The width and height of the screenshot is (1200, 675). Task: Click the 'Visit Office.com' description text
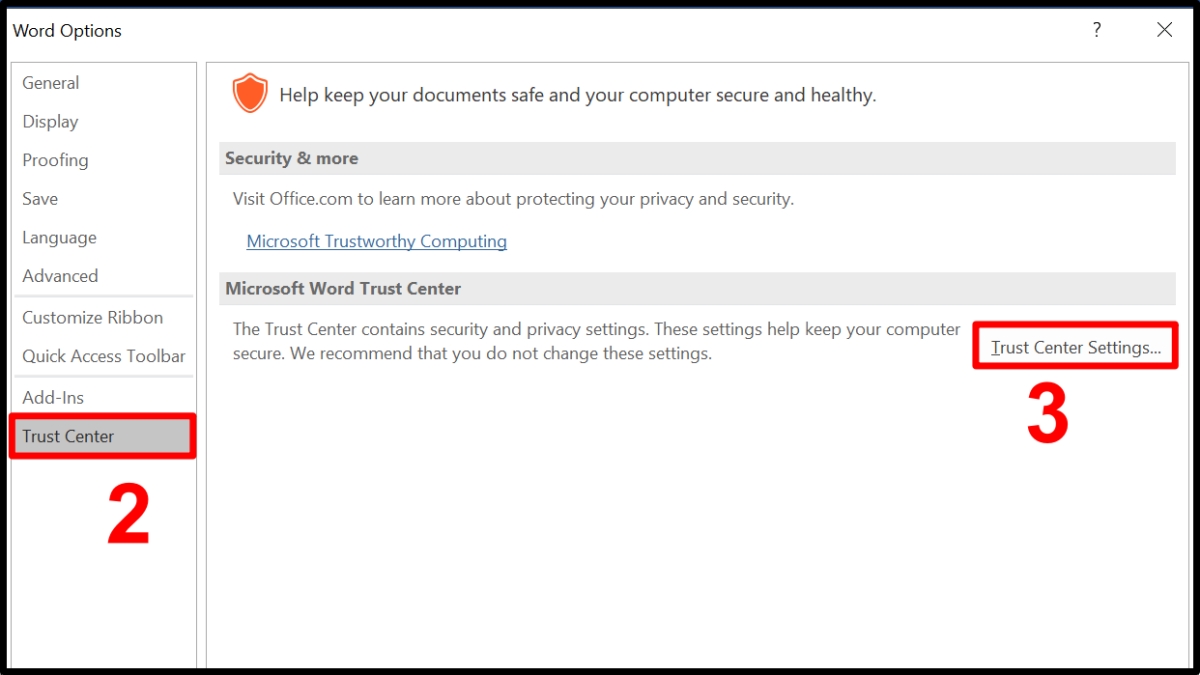pos(512,199)
